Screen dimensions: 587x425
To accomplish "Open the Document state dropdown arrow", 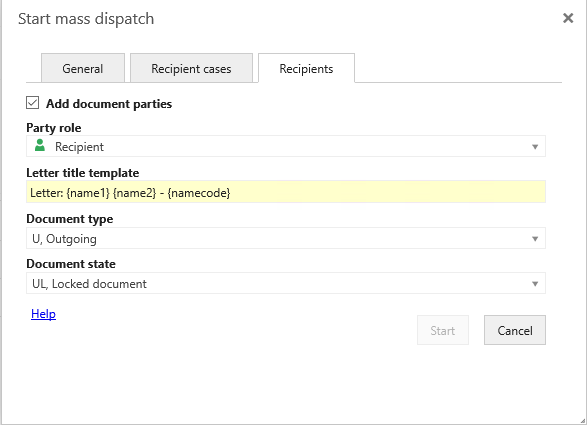I will coord(535,284).
